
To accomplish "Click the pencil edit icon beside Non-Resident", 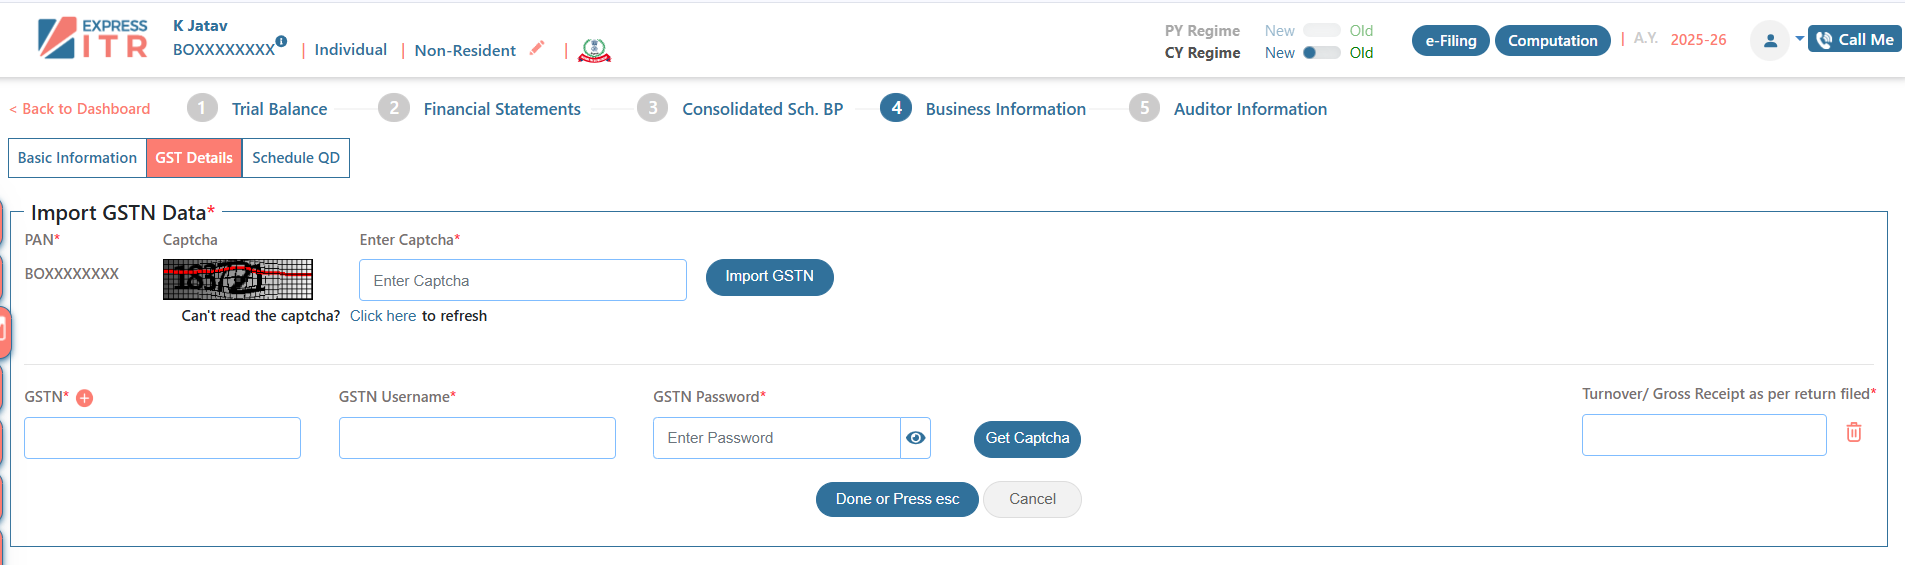I will pyautogui.click(x=537, y=48).
